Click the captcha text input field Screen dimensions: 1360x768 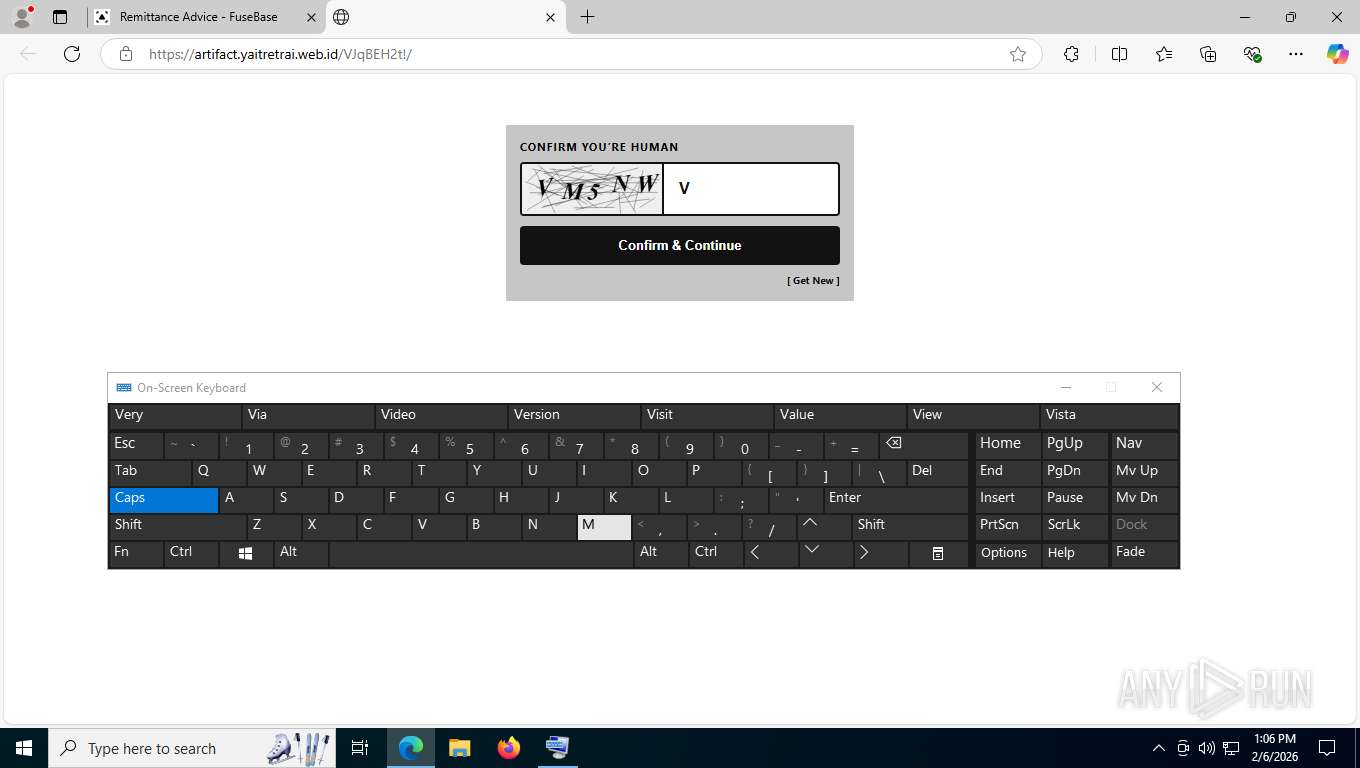click(x=751, y=189)
